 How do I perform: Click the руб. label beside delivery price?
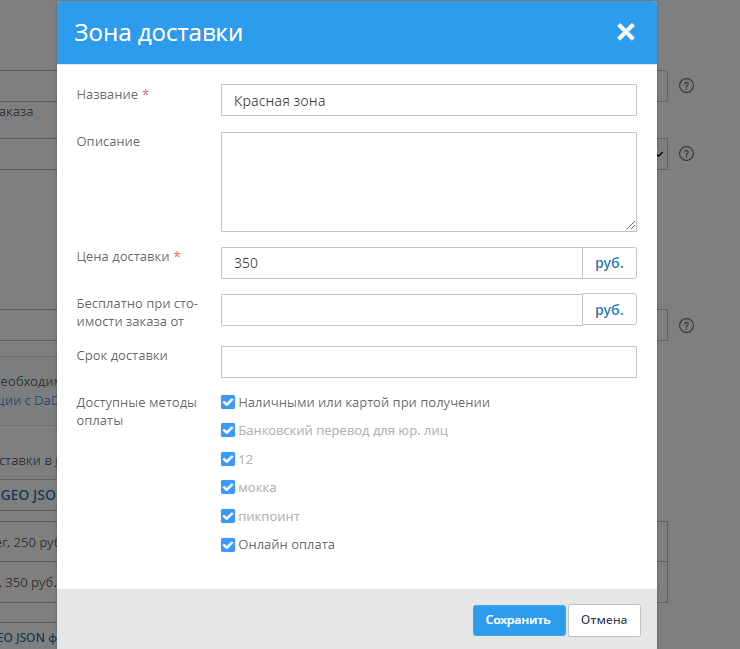[609, 263]
